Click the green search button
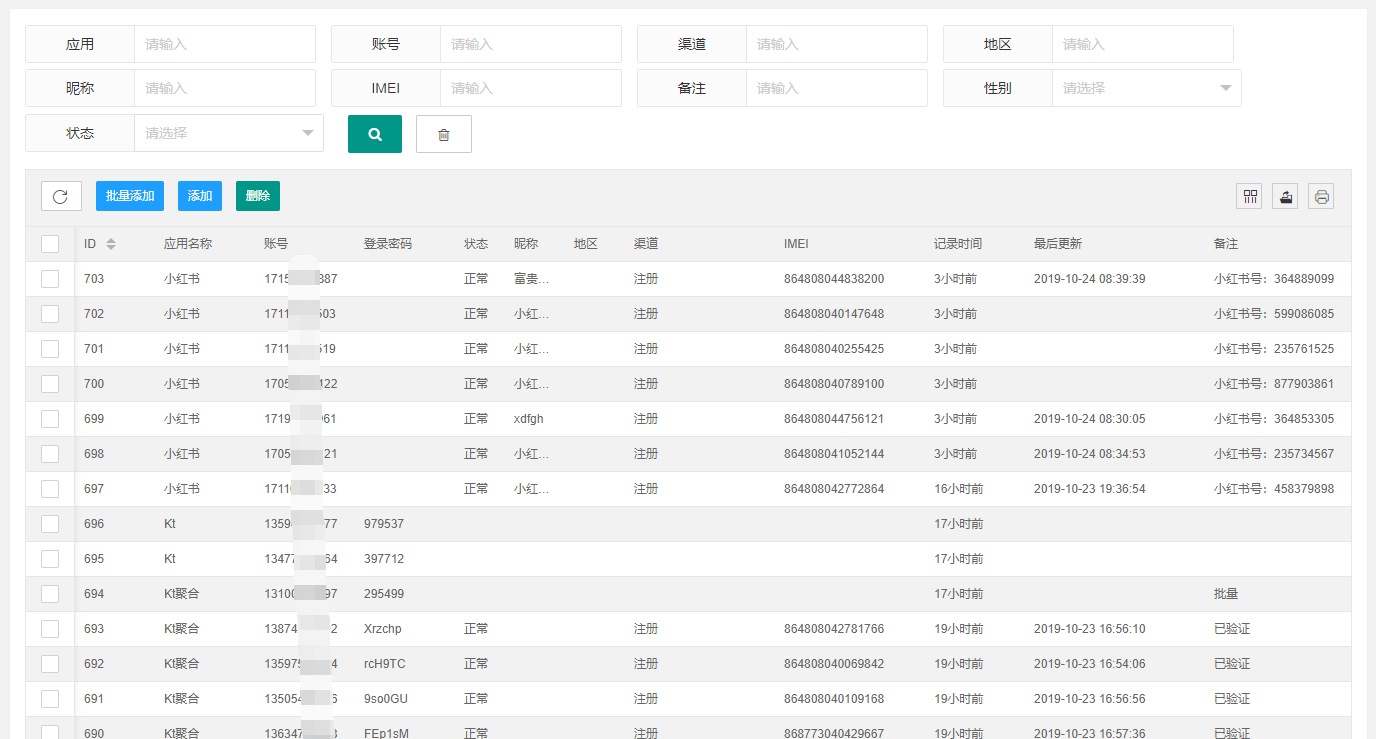 [375, 134]
